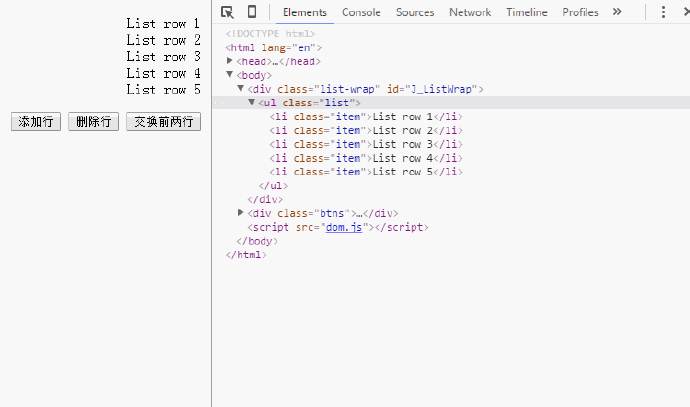The image size is (690, 407).
Task: Select the li node containing List row 2
Action: point(366,130)
